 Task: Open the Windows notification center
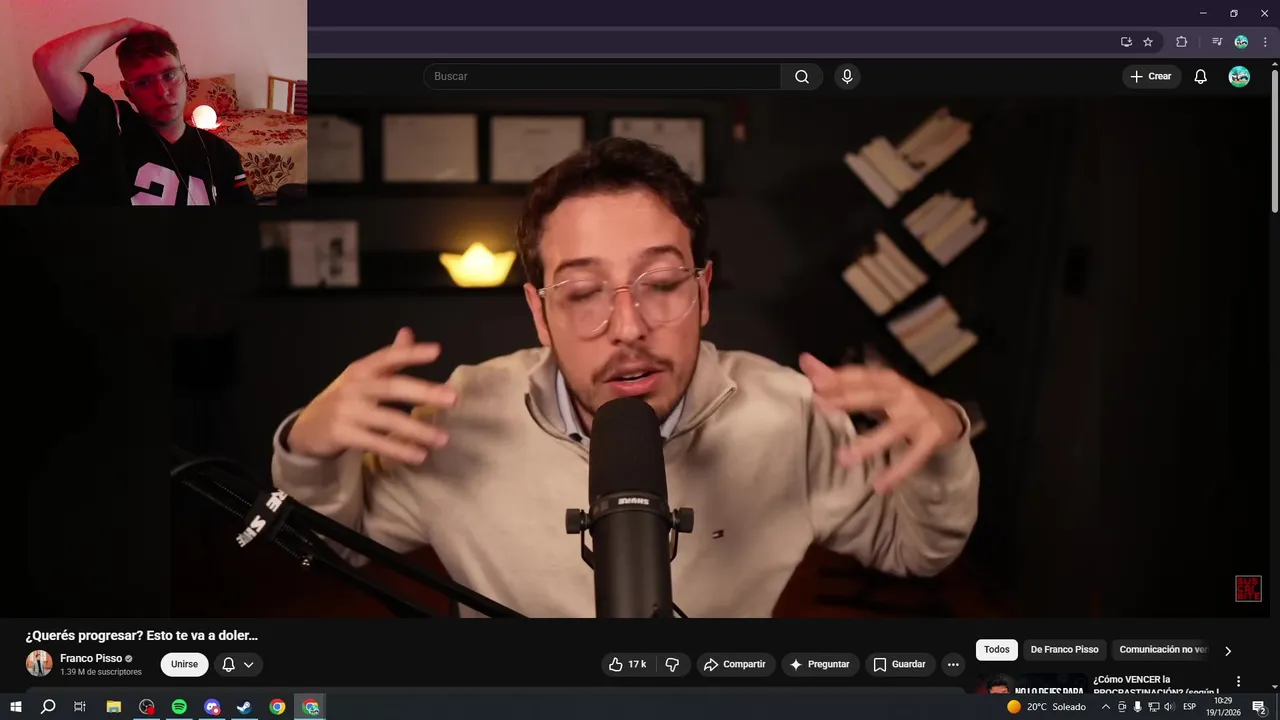click(x=1260, y=707)
